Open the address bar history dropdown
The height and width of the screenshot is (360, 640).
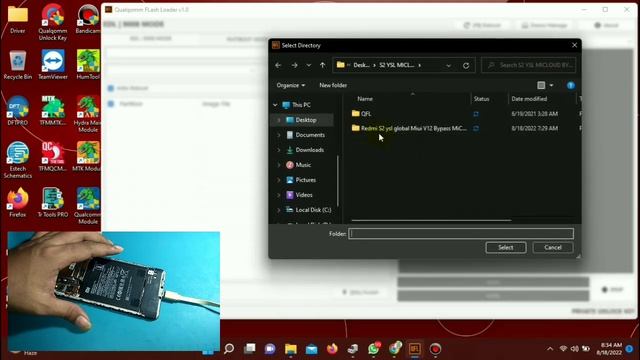(449, 65)
